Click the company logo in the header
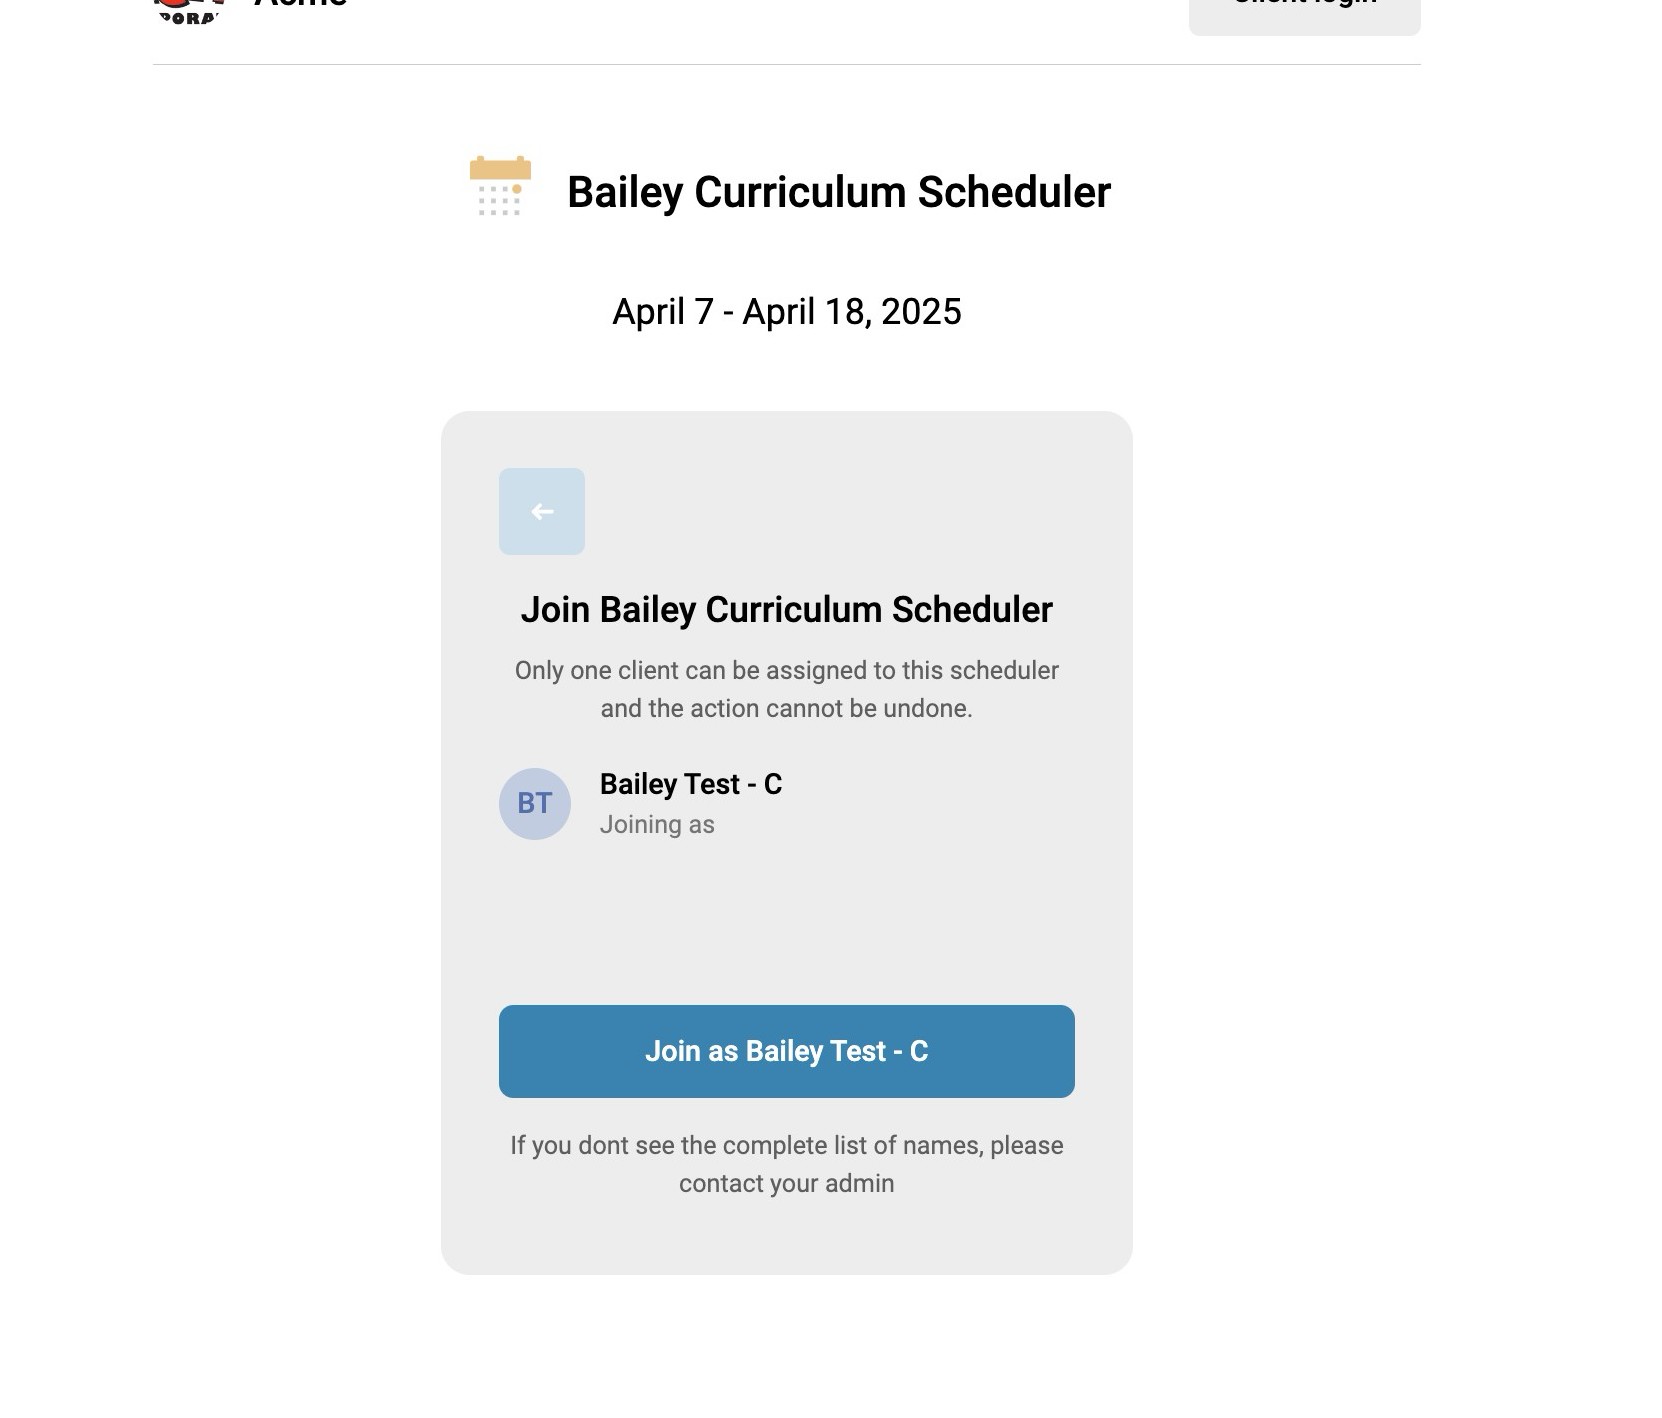1662x1418 pixels. click(x=188, y=11)
